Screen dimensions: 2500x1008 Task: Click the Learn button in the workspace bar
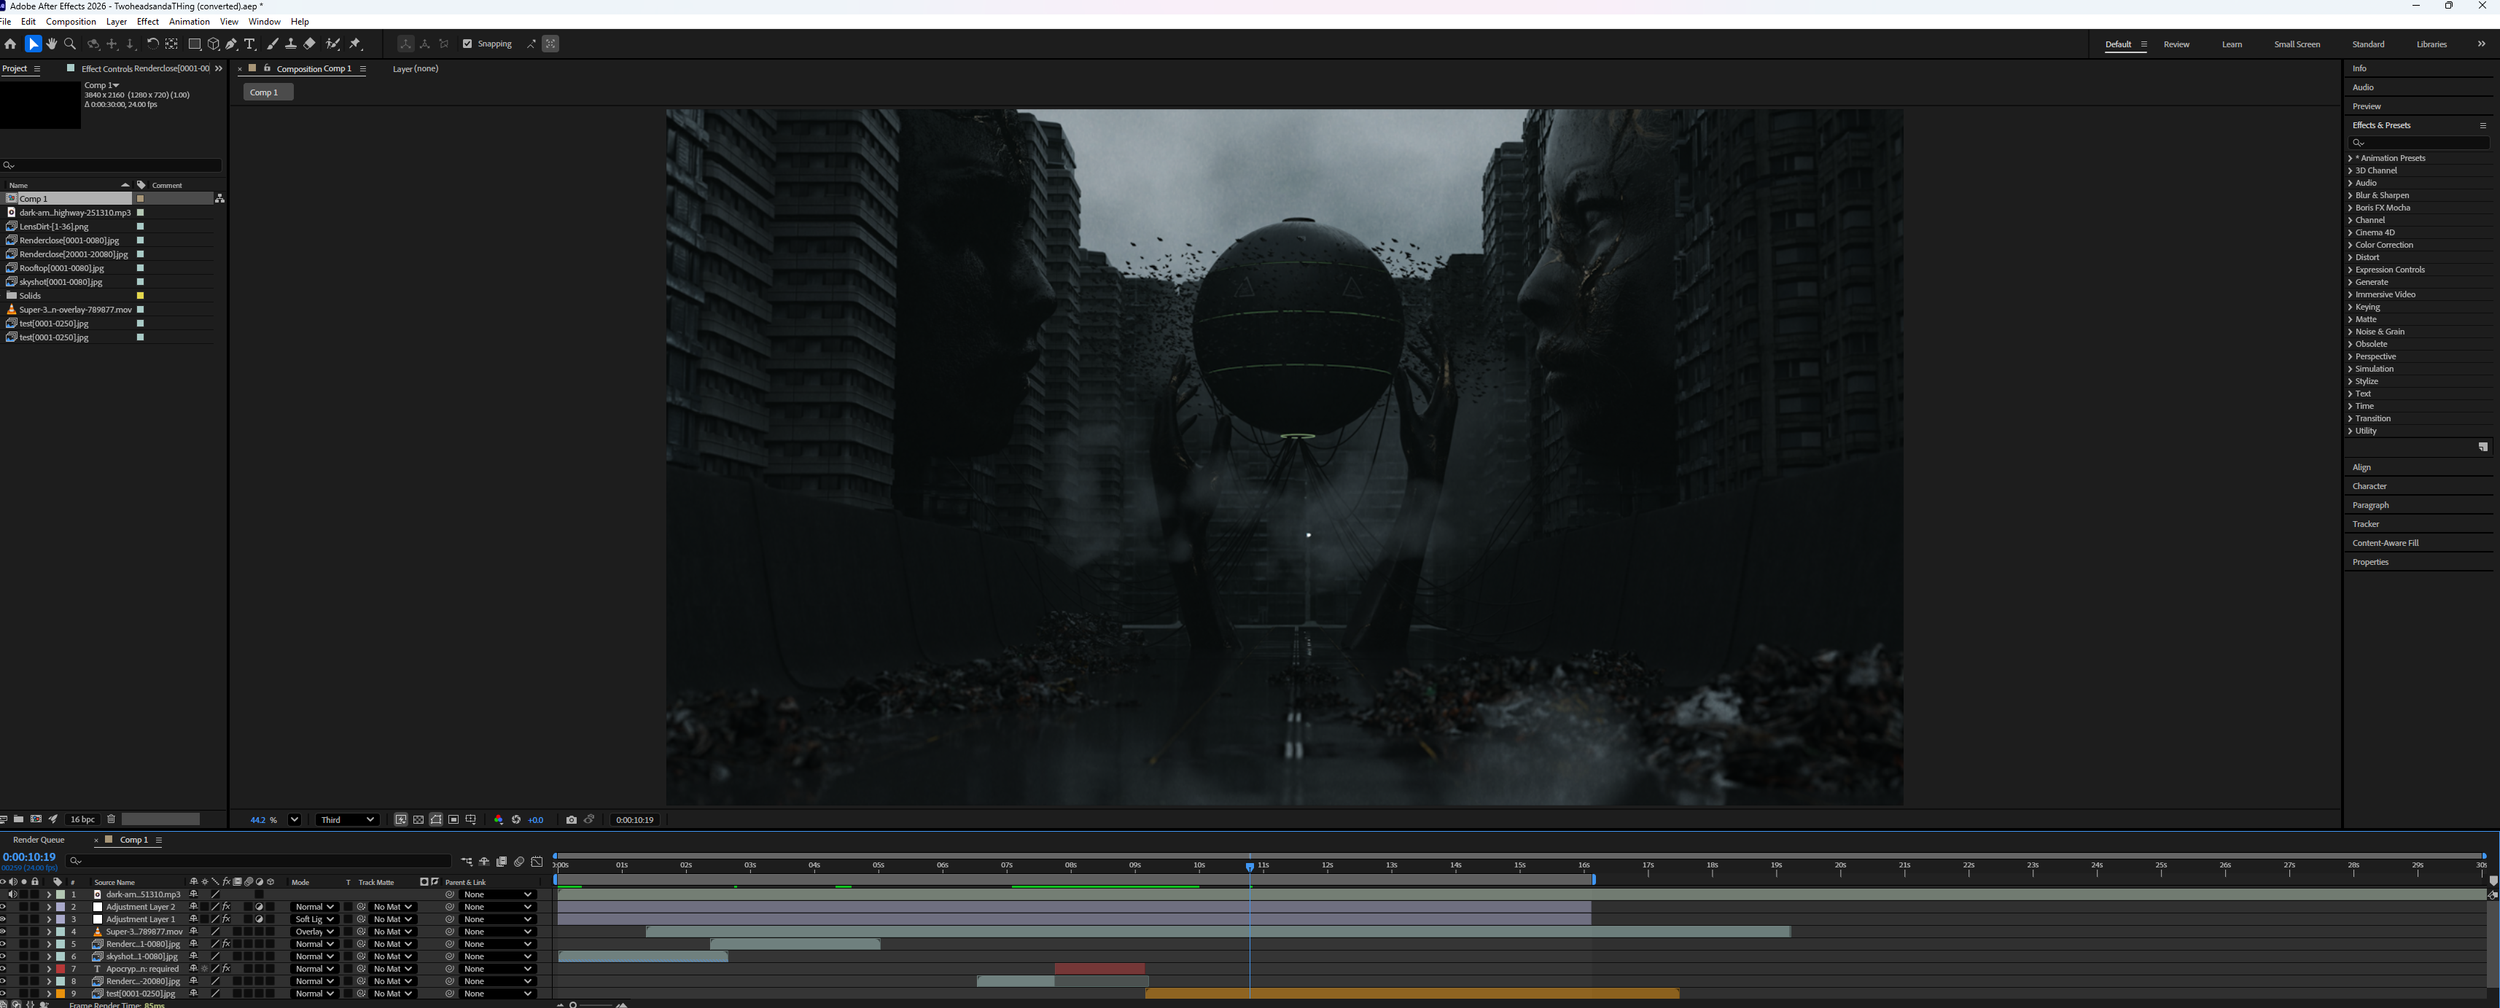pos(2232,44)
